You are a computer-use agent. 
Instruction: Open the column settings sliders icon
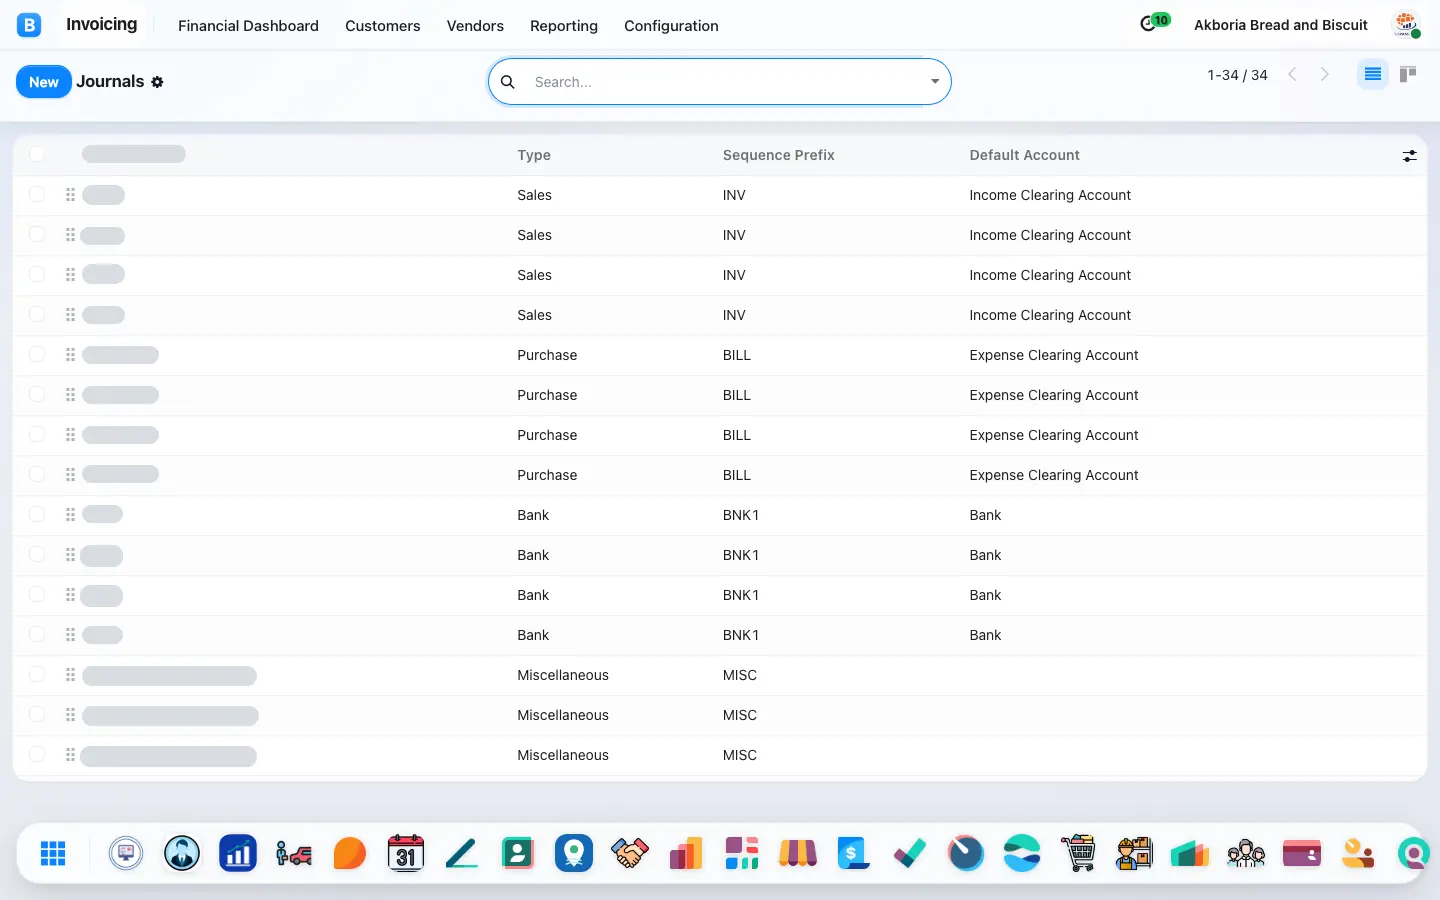tap(1409, 155)
